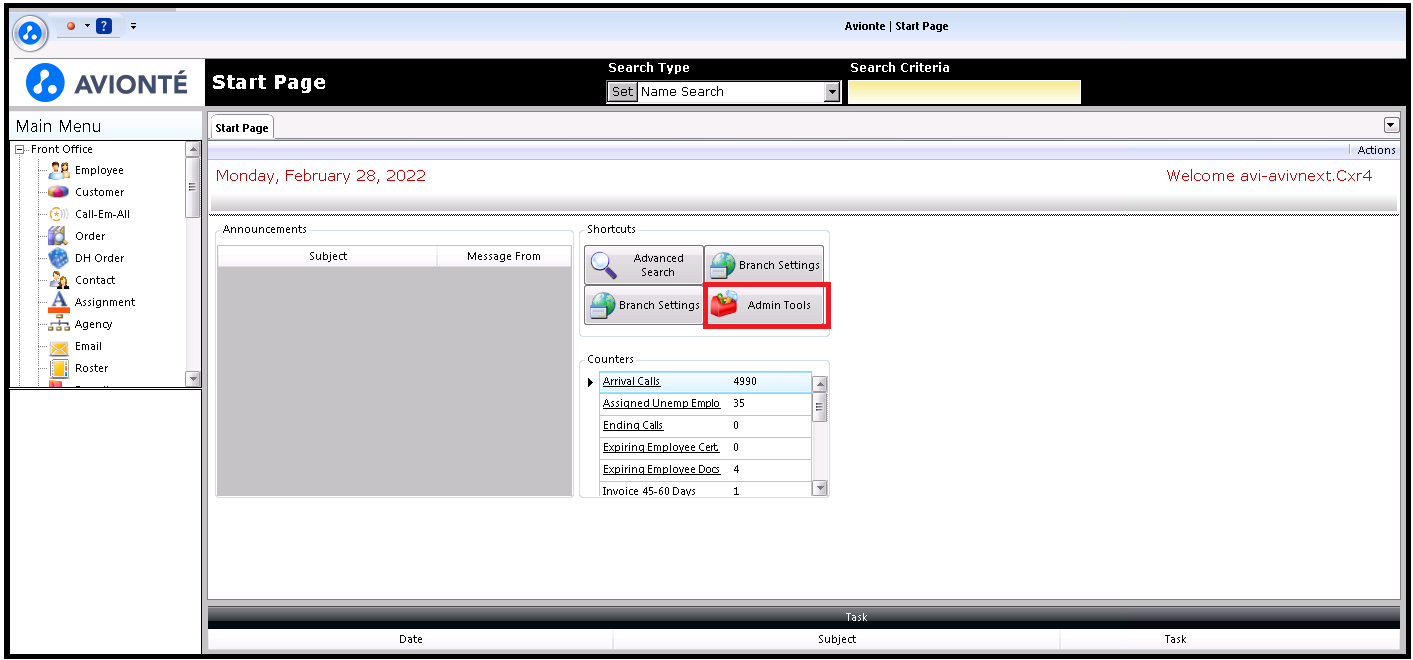The image size is (1413, 660).
Task: Click the Customer icon in the tree
Action: [x=59, y=192]
